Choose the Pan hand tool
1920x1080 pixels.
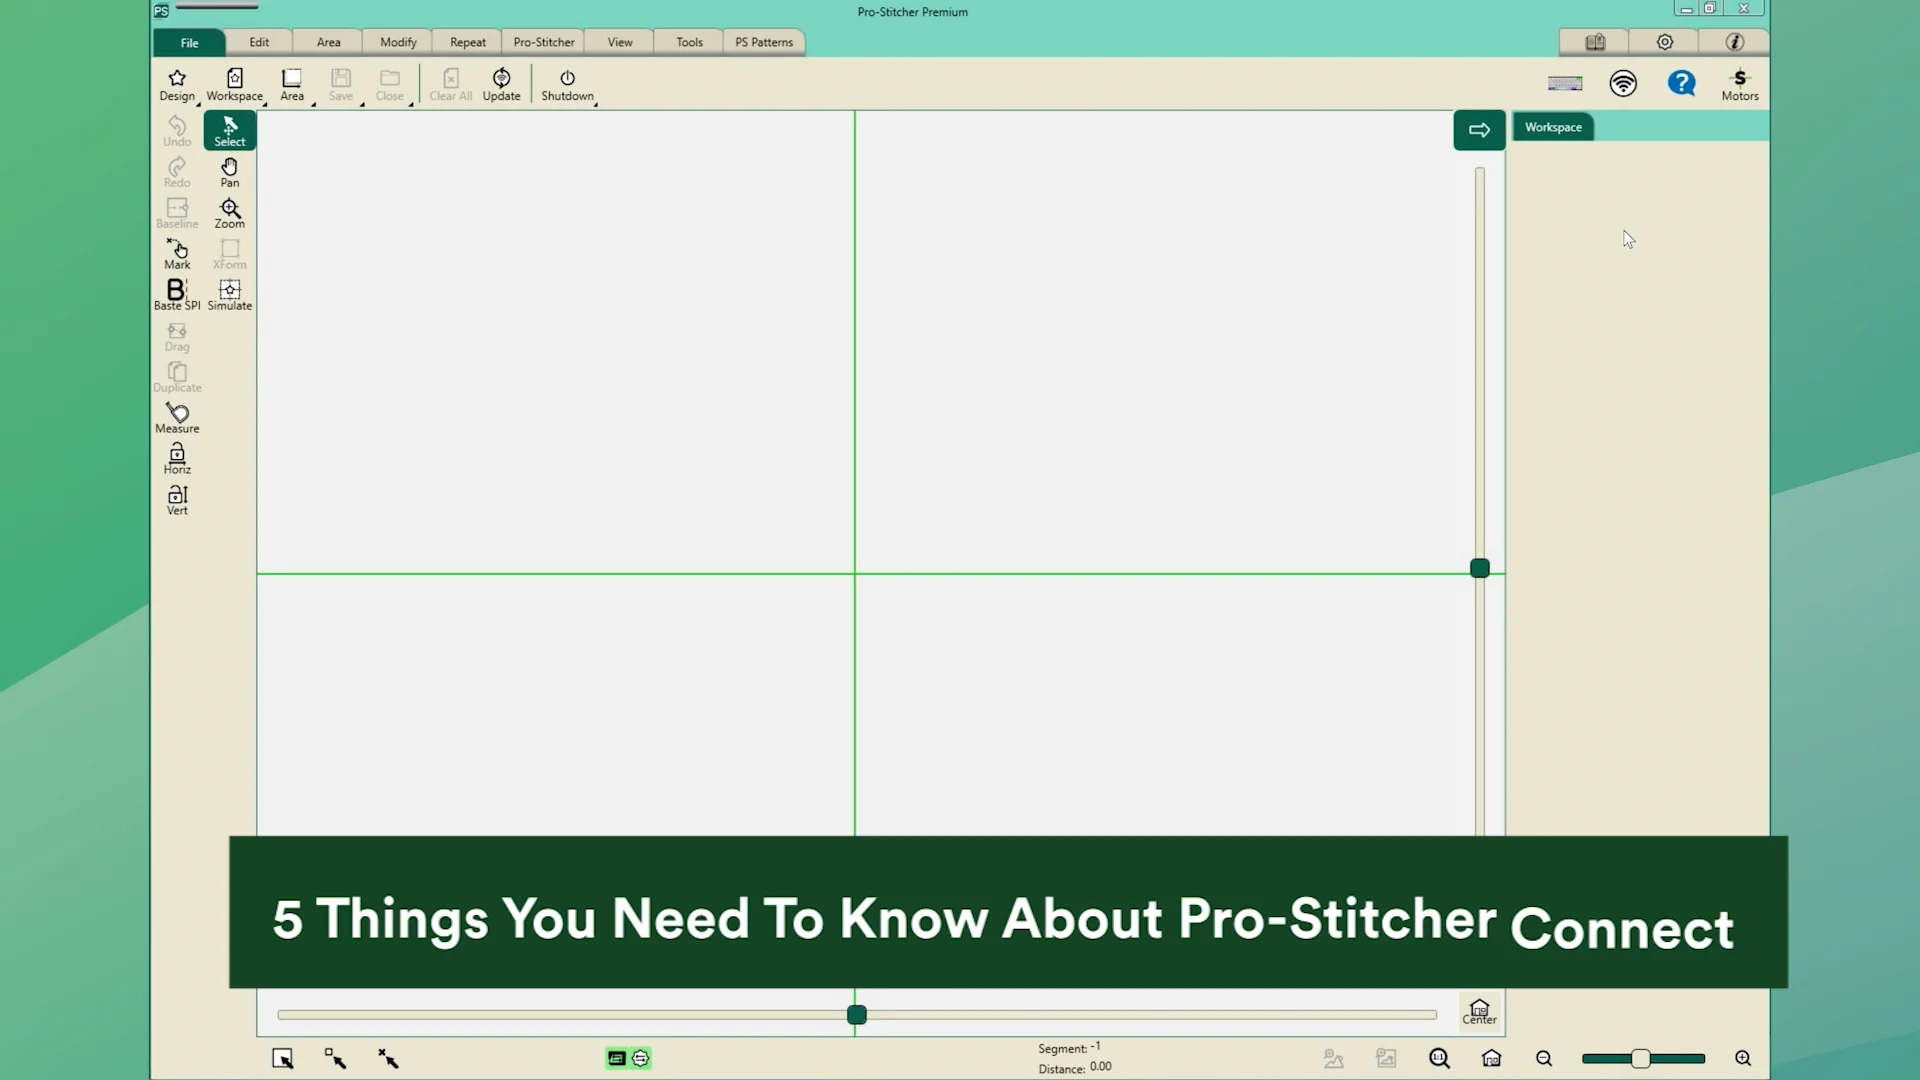coord(230,172)
